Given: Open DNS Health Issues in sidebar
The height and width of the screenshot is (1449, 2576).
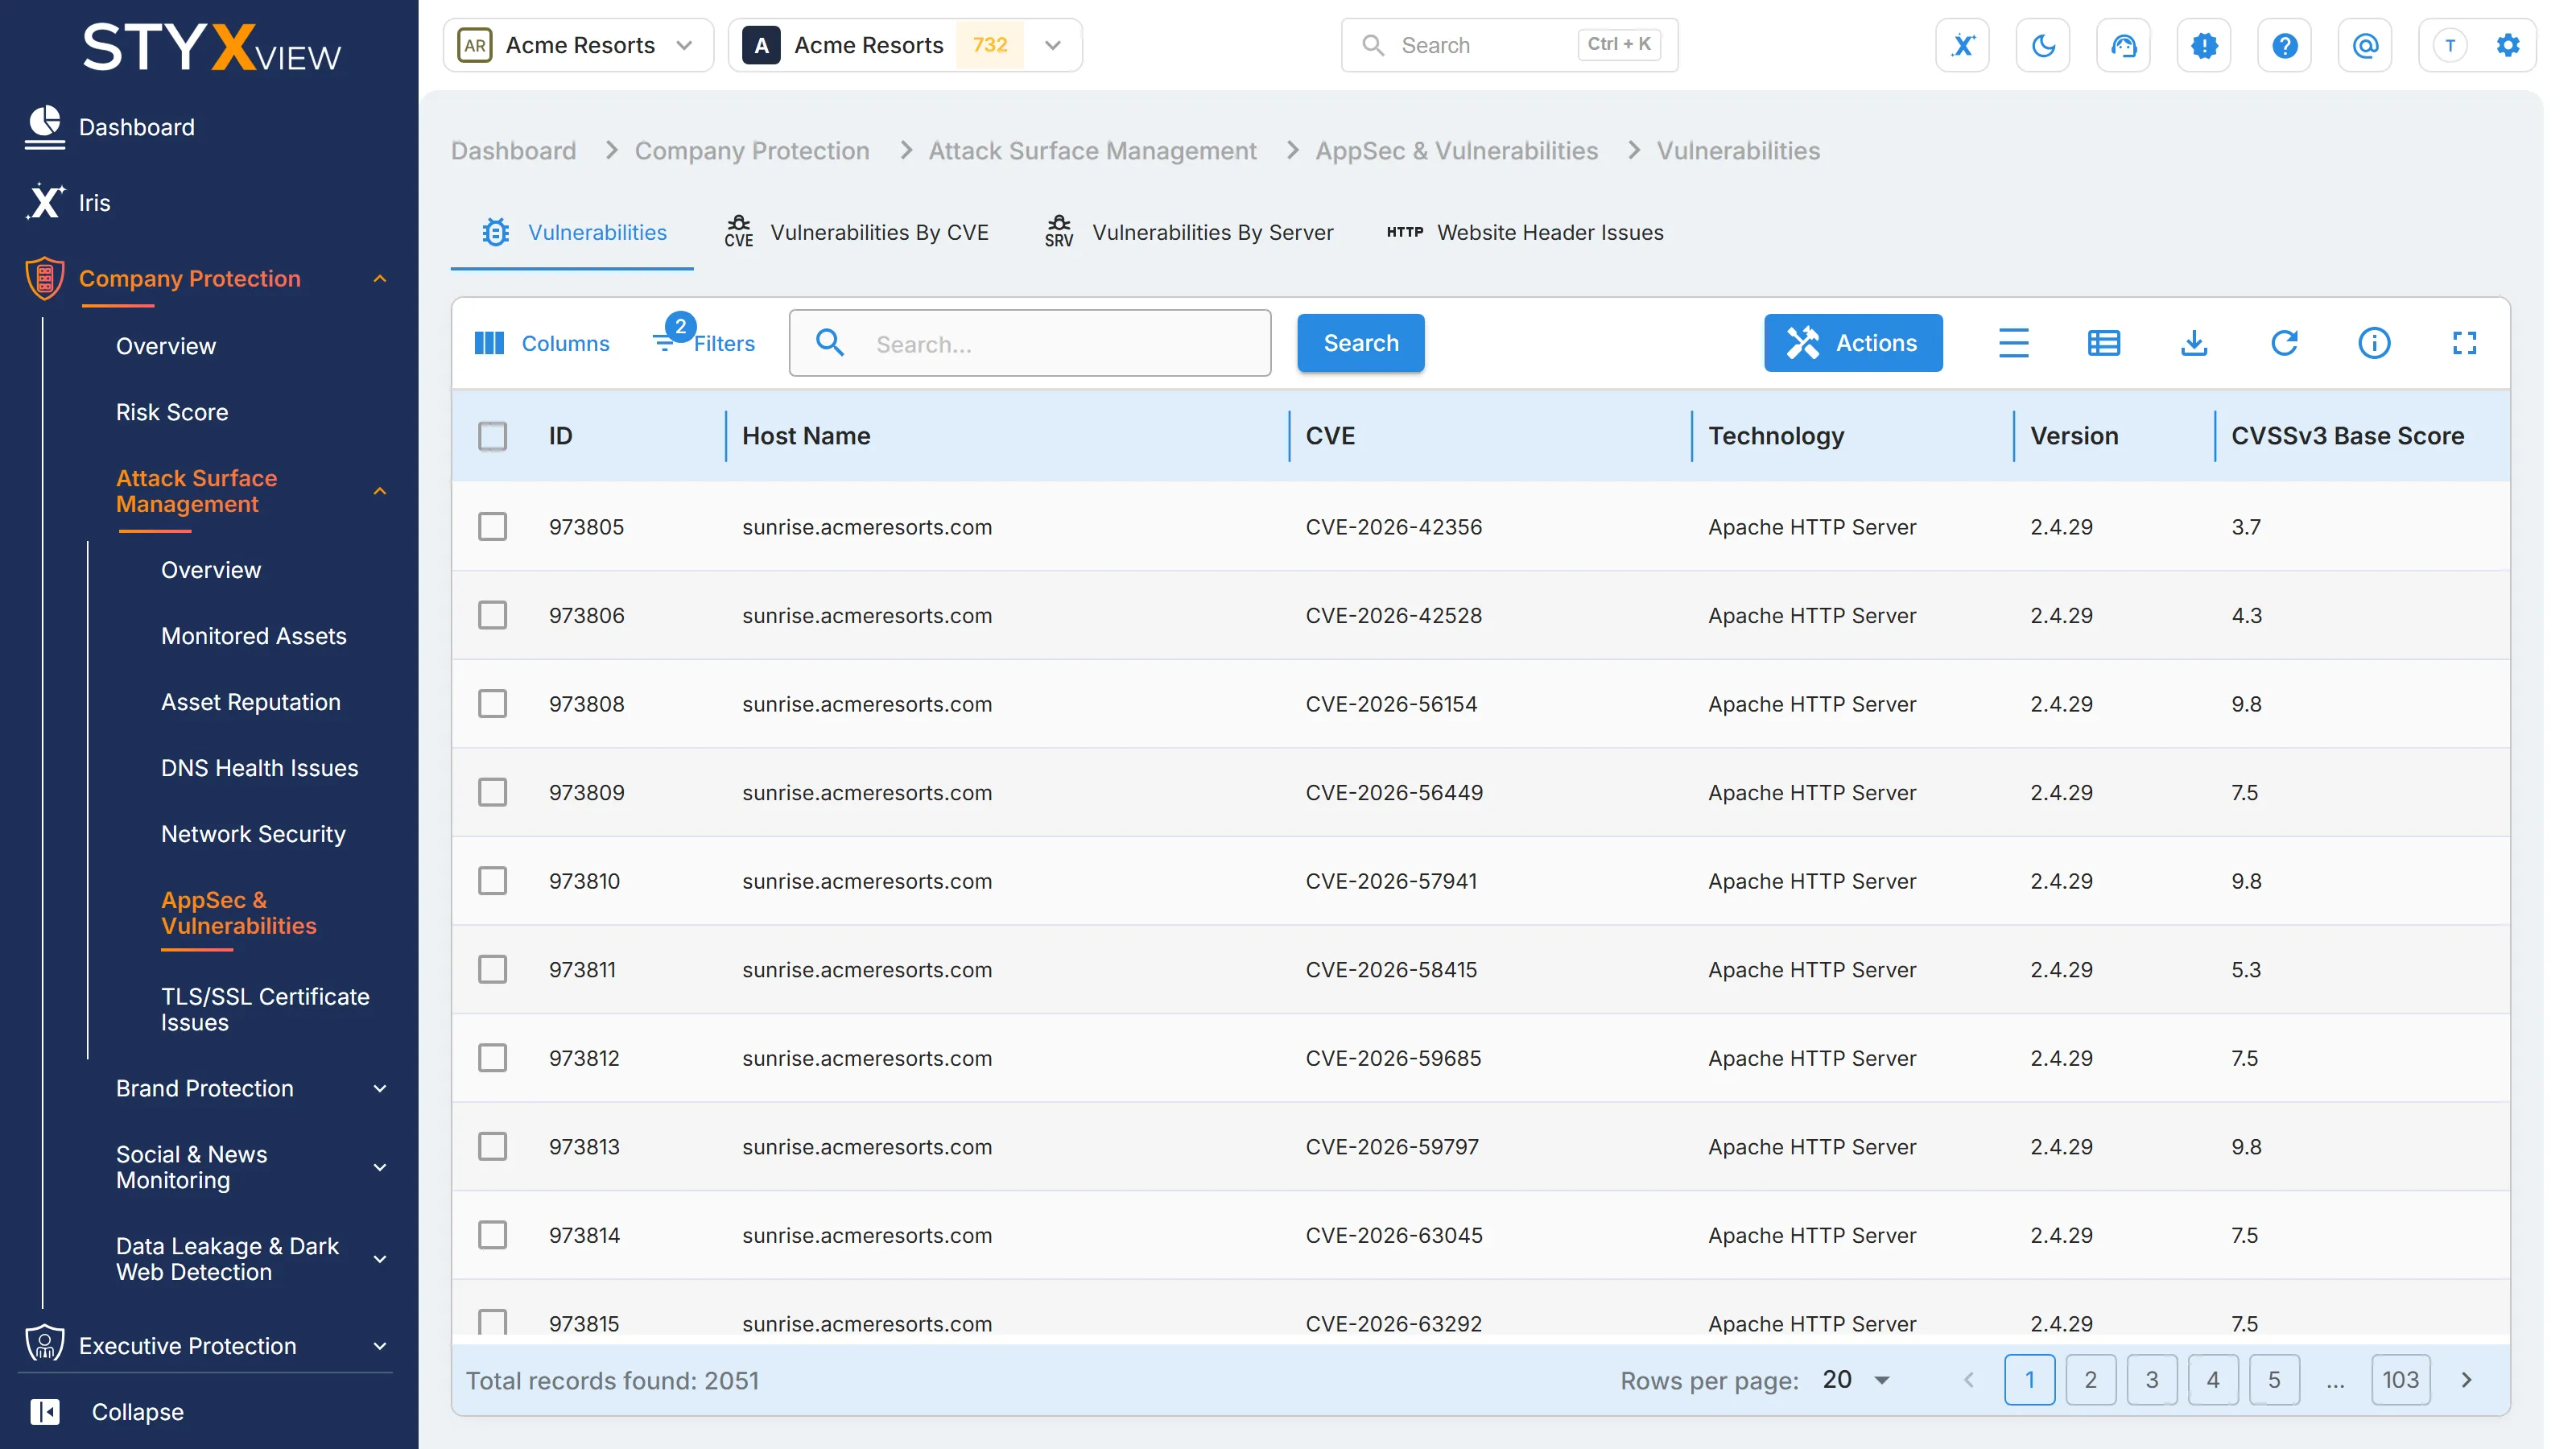Looking at the screenshot, I should [x=259, y=768].
